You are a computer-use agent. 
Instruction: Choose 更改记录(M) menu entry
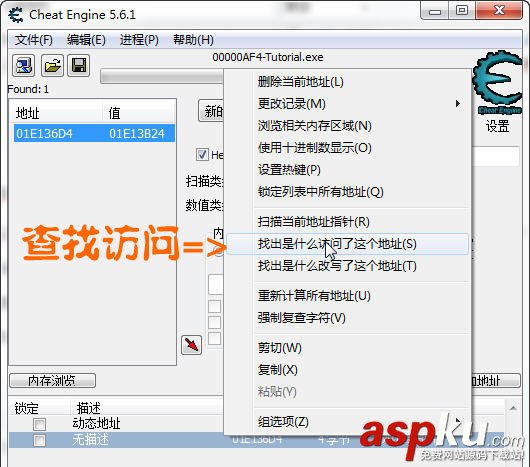(347, 104)
